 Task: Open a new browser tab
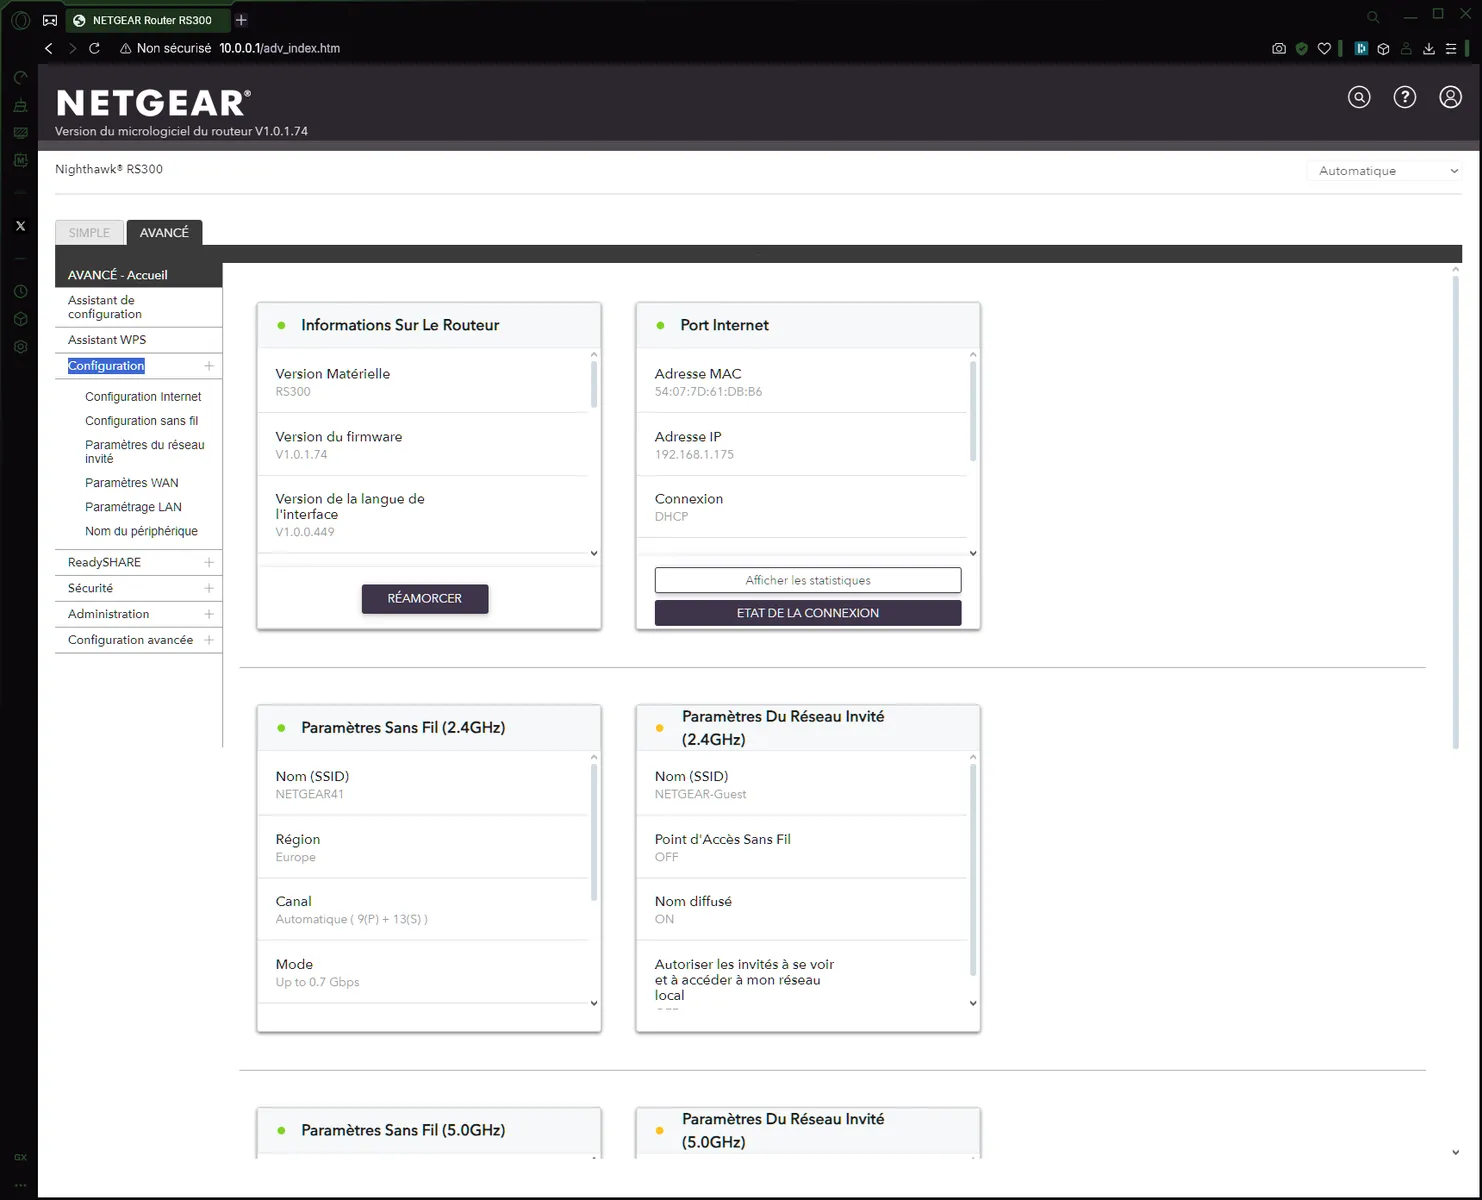coord(241,20)
